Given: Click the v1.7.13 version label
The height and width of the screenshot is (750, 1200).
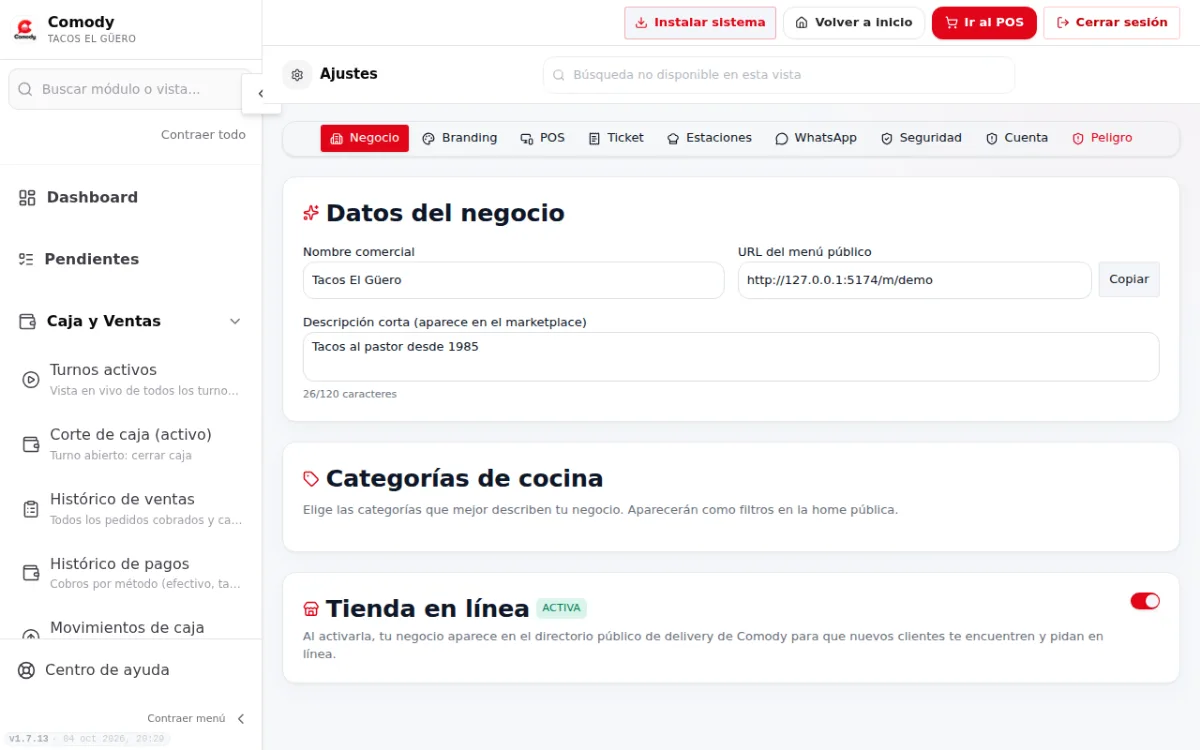Looking at the screenshot, I should tap(29, 739).
